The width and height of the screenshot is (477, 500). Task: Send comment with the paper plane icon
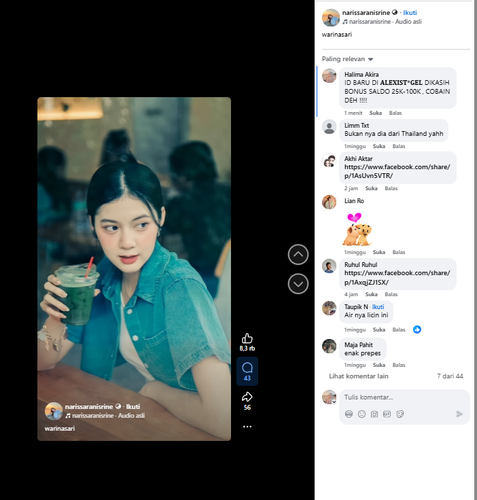point(459,414)
